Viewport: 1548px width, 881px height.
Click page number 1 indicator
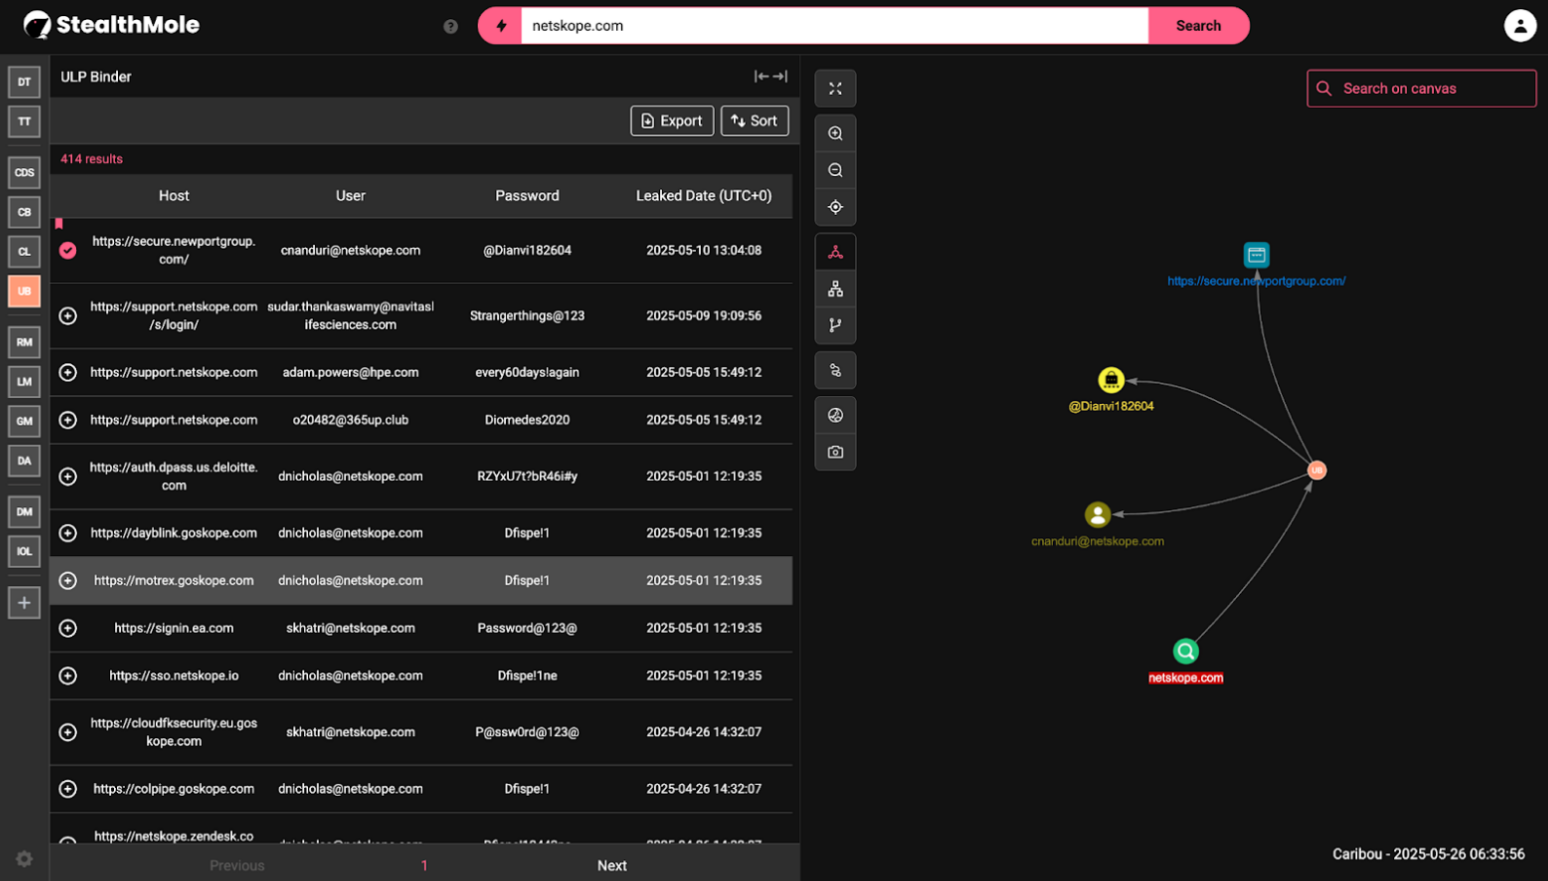(x=424, y=866)
